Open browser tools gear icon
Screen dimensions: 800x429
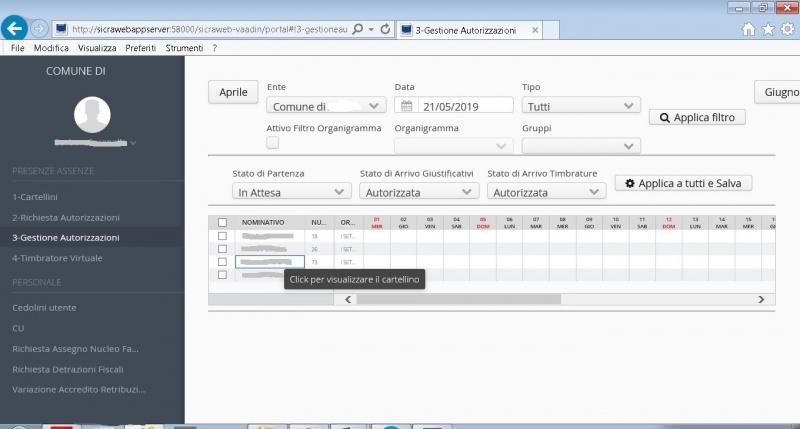787,29
